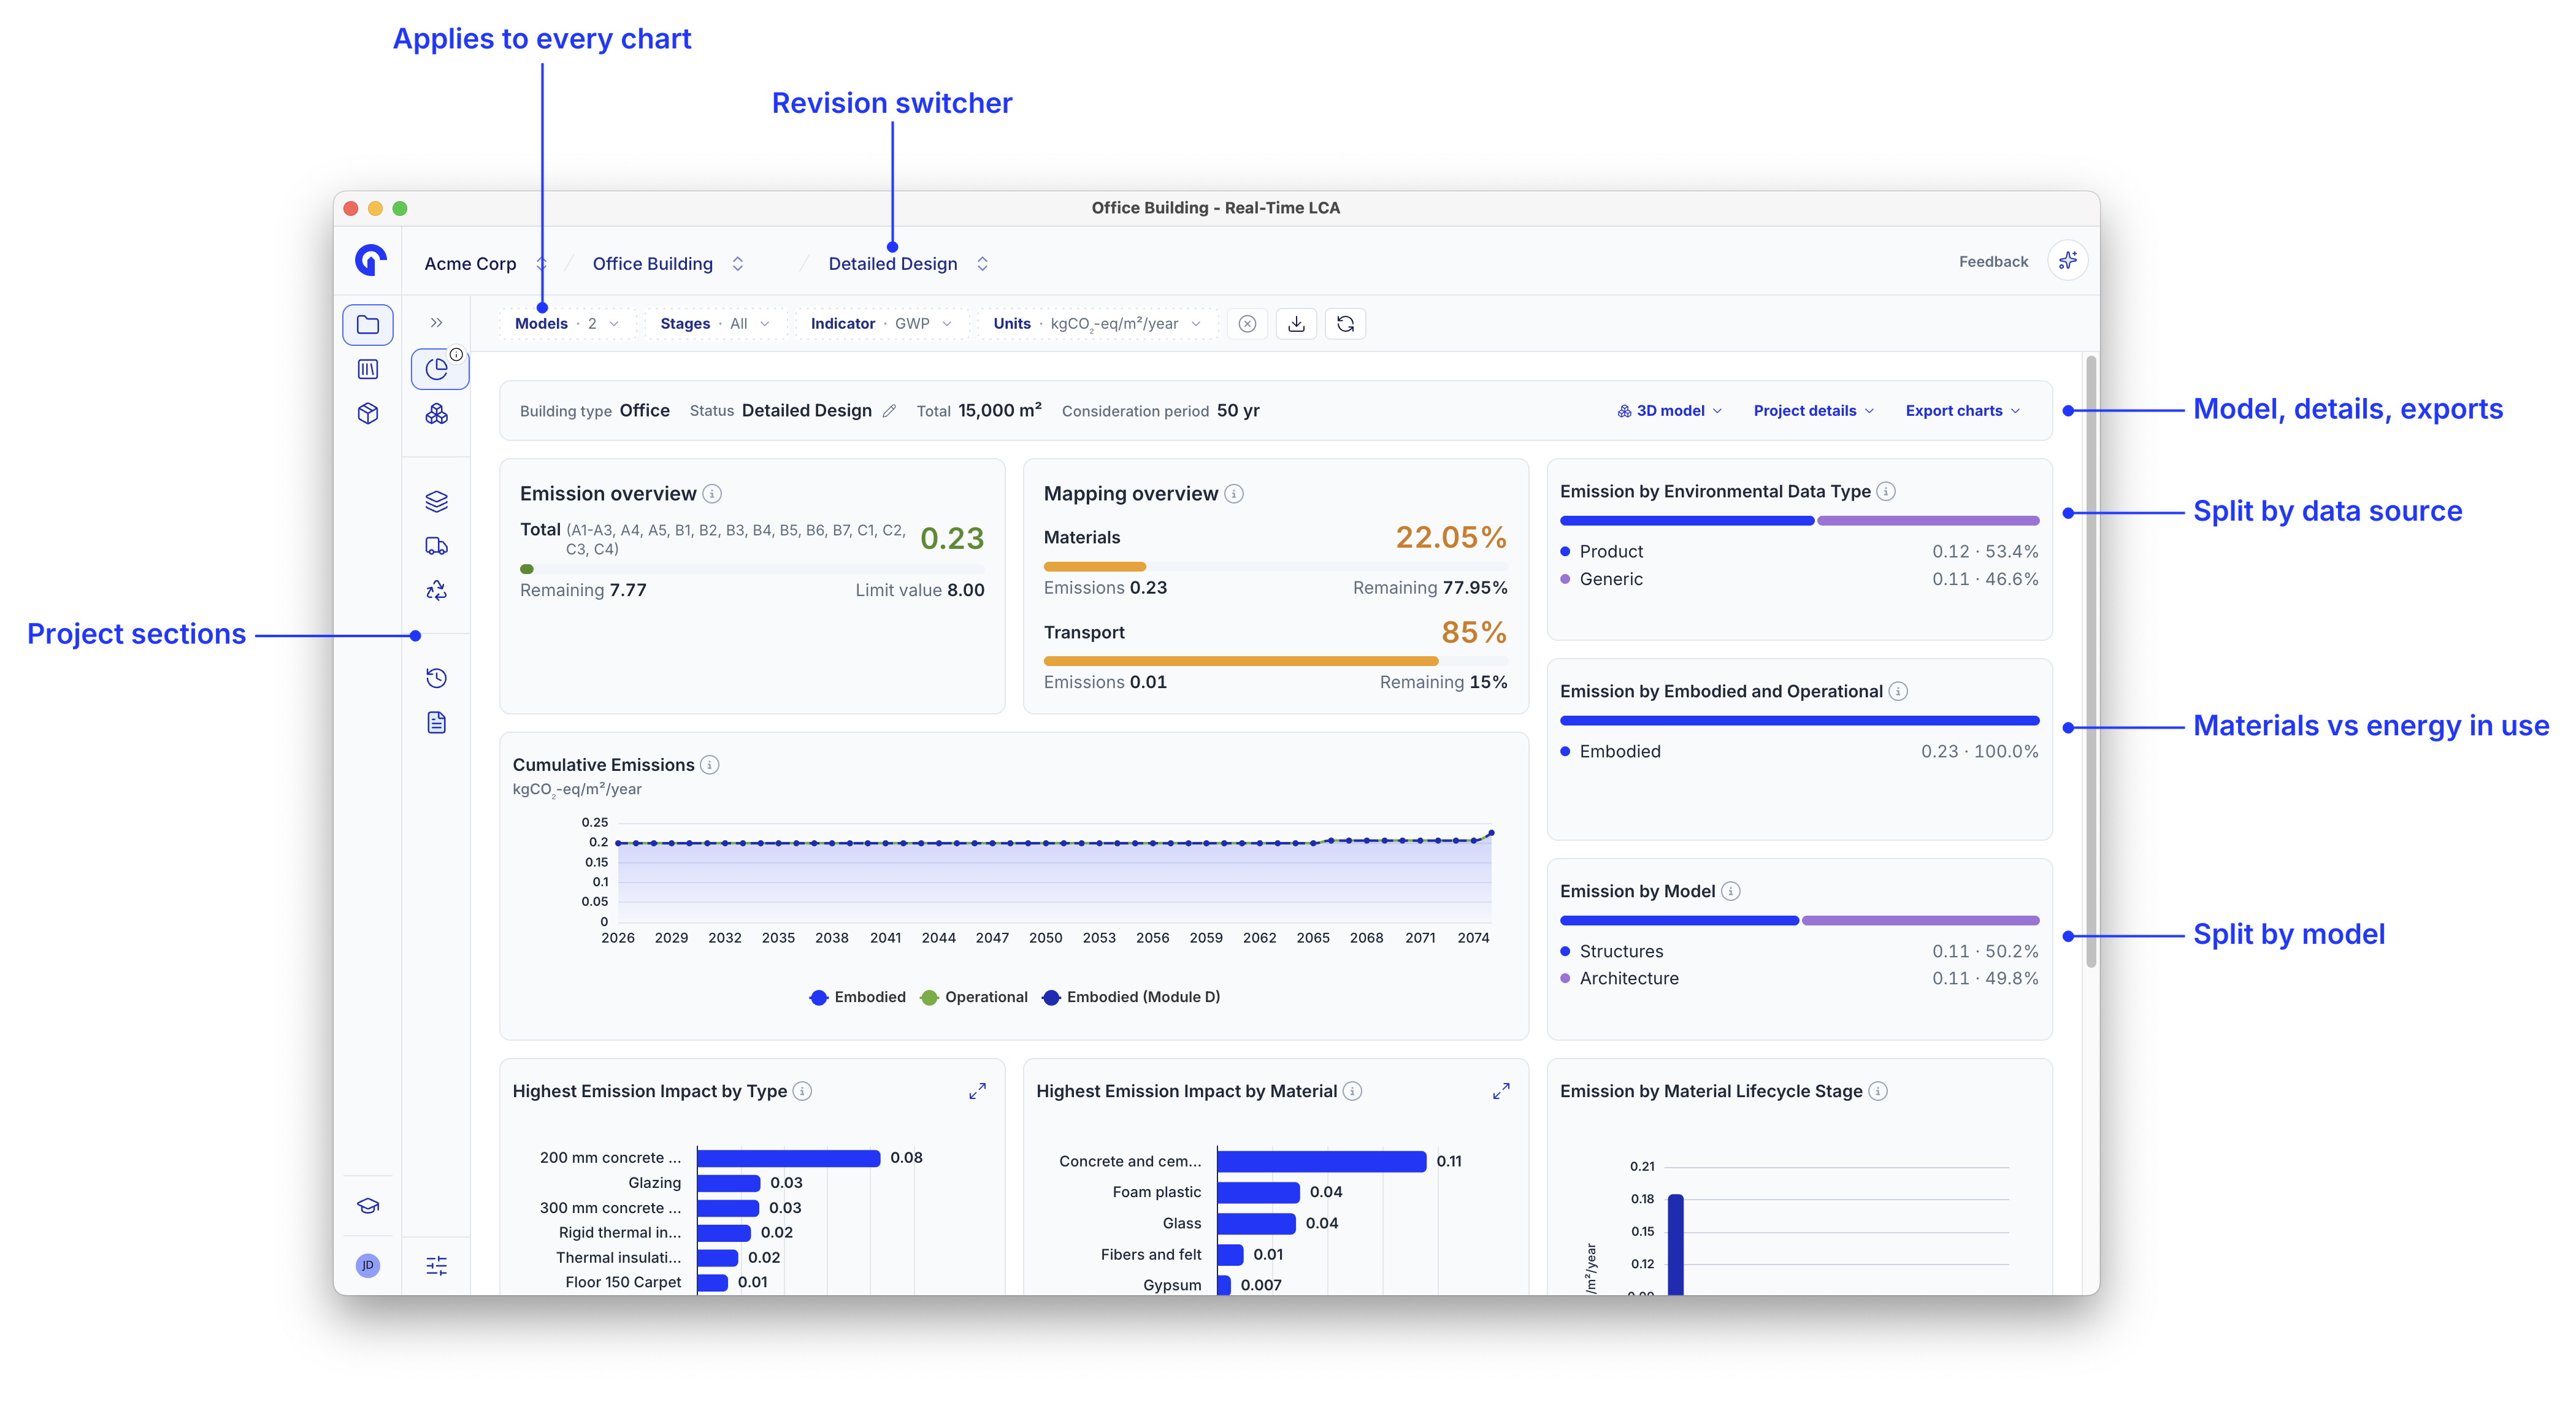The image size is (2576, 1413).
Task: Show info for Emission overview
Action: tap(712, 494)
